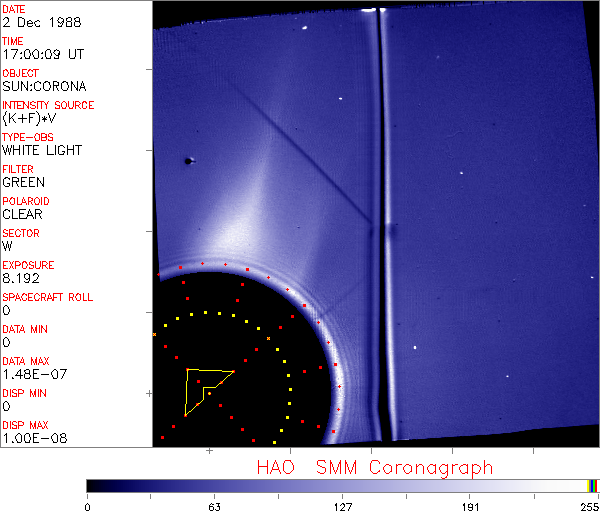
Task: Click the DATA MAX label
Action: [x=26, y=361]
